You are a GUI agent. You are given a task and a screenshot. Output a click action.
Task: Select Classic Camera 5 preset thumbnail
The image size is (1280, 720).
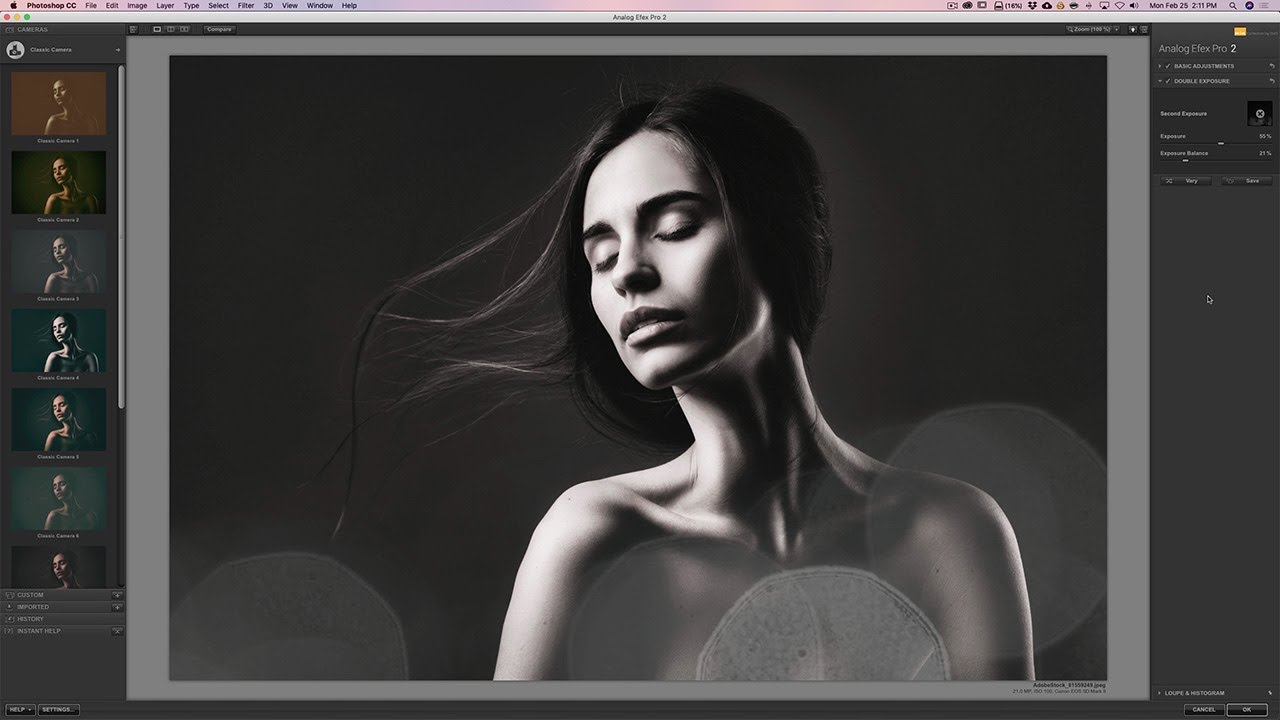point(58,419)
